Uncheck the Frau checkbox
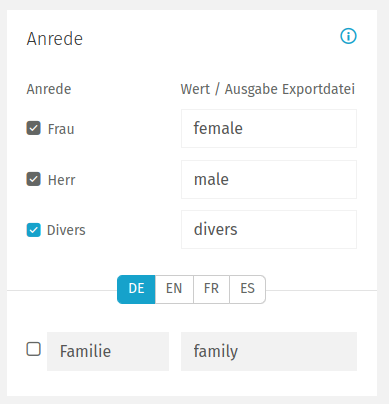Screen dimensions: 389x404 34,128
